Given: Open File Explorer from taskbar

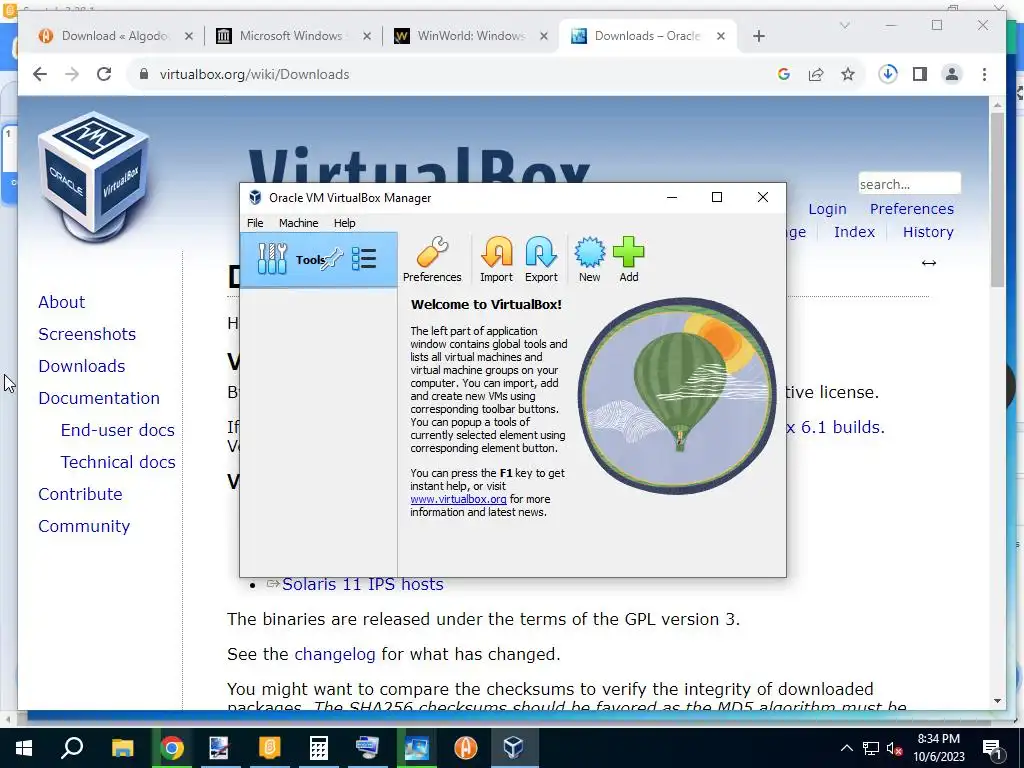Looking at the screenshot, I should (x=122, y=748).
